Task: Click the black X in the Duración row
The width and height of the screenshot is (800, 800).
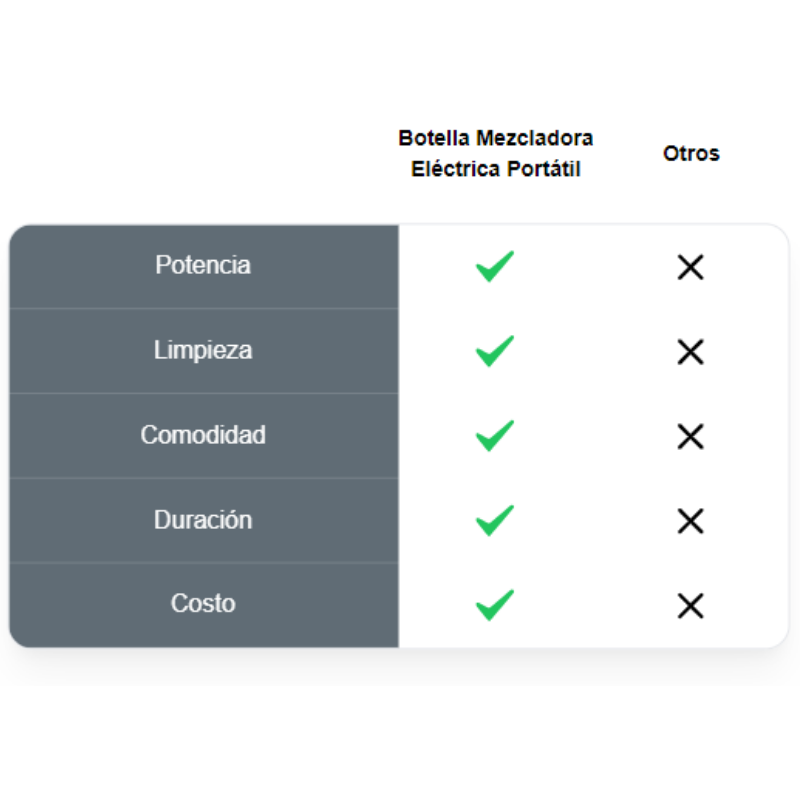Action: click(x=690, y=521)
